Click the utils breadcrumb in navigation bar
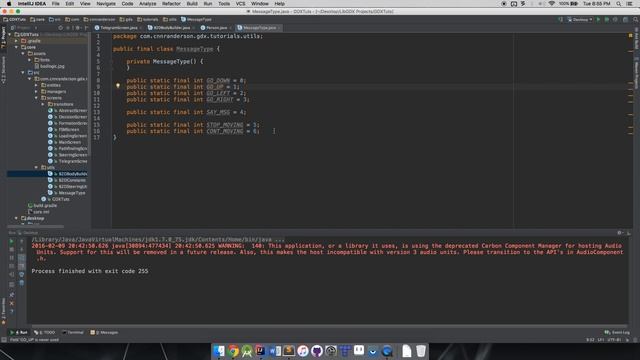This screenshot has height=360, width=640. point(170,20)
